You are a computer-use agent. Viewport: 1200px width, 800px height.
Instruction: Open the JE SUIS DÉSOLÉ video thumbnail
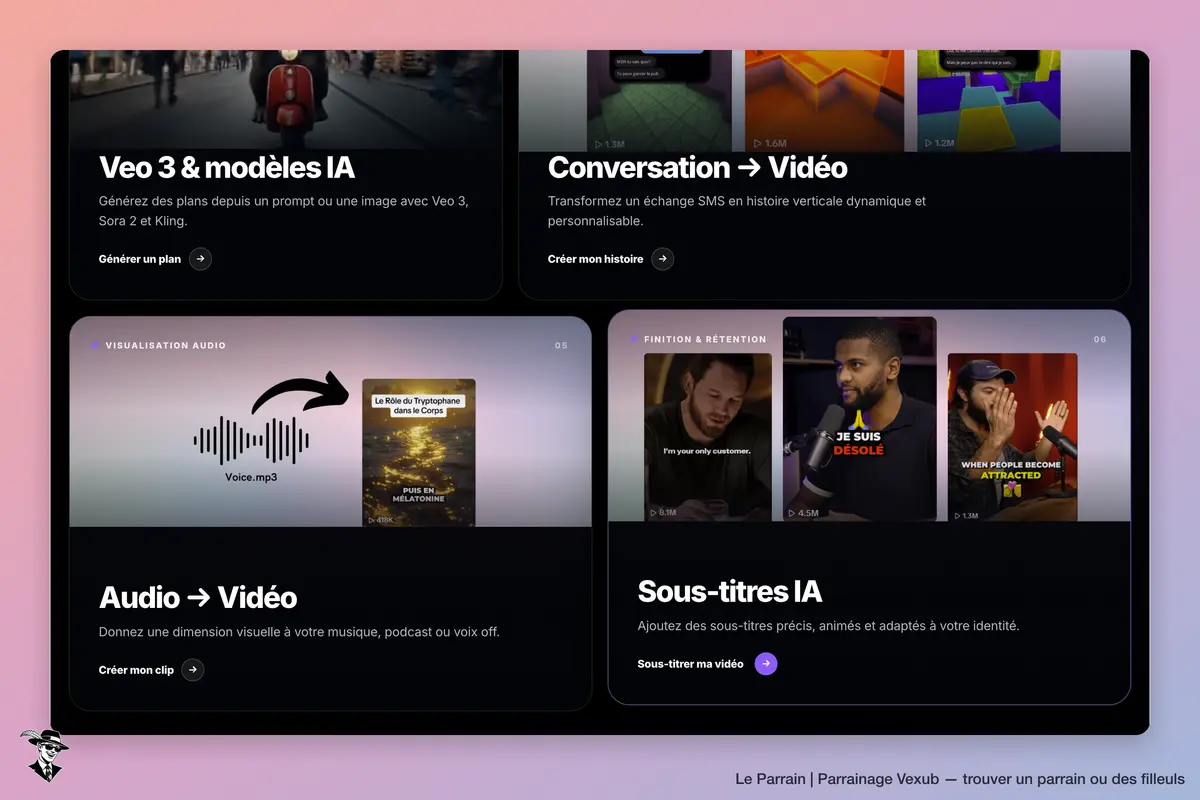tap(860, 418)
